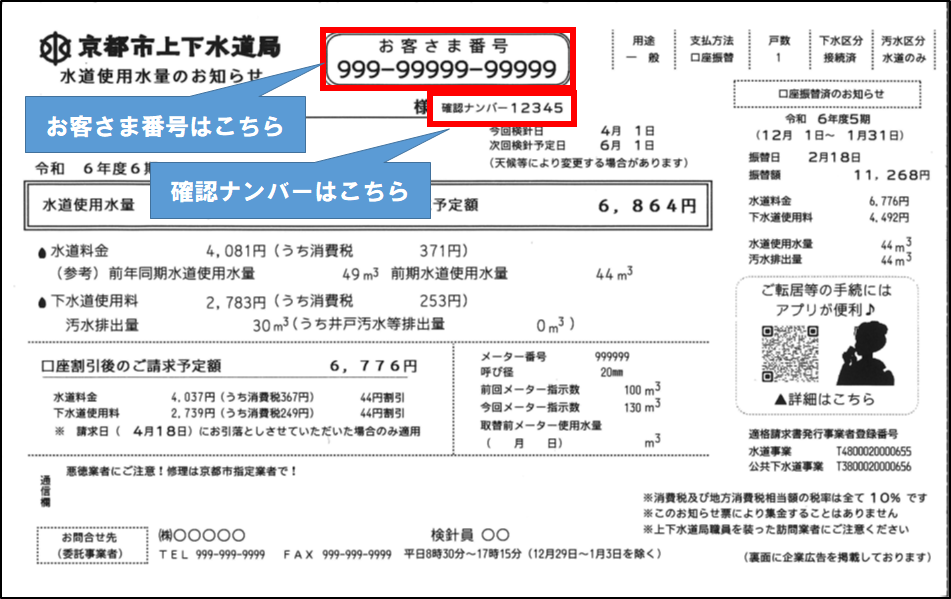This screenshot has width=951, height=599.
Task: Select the 支払方法 口座振替 cell
Action: coord(711,50)
